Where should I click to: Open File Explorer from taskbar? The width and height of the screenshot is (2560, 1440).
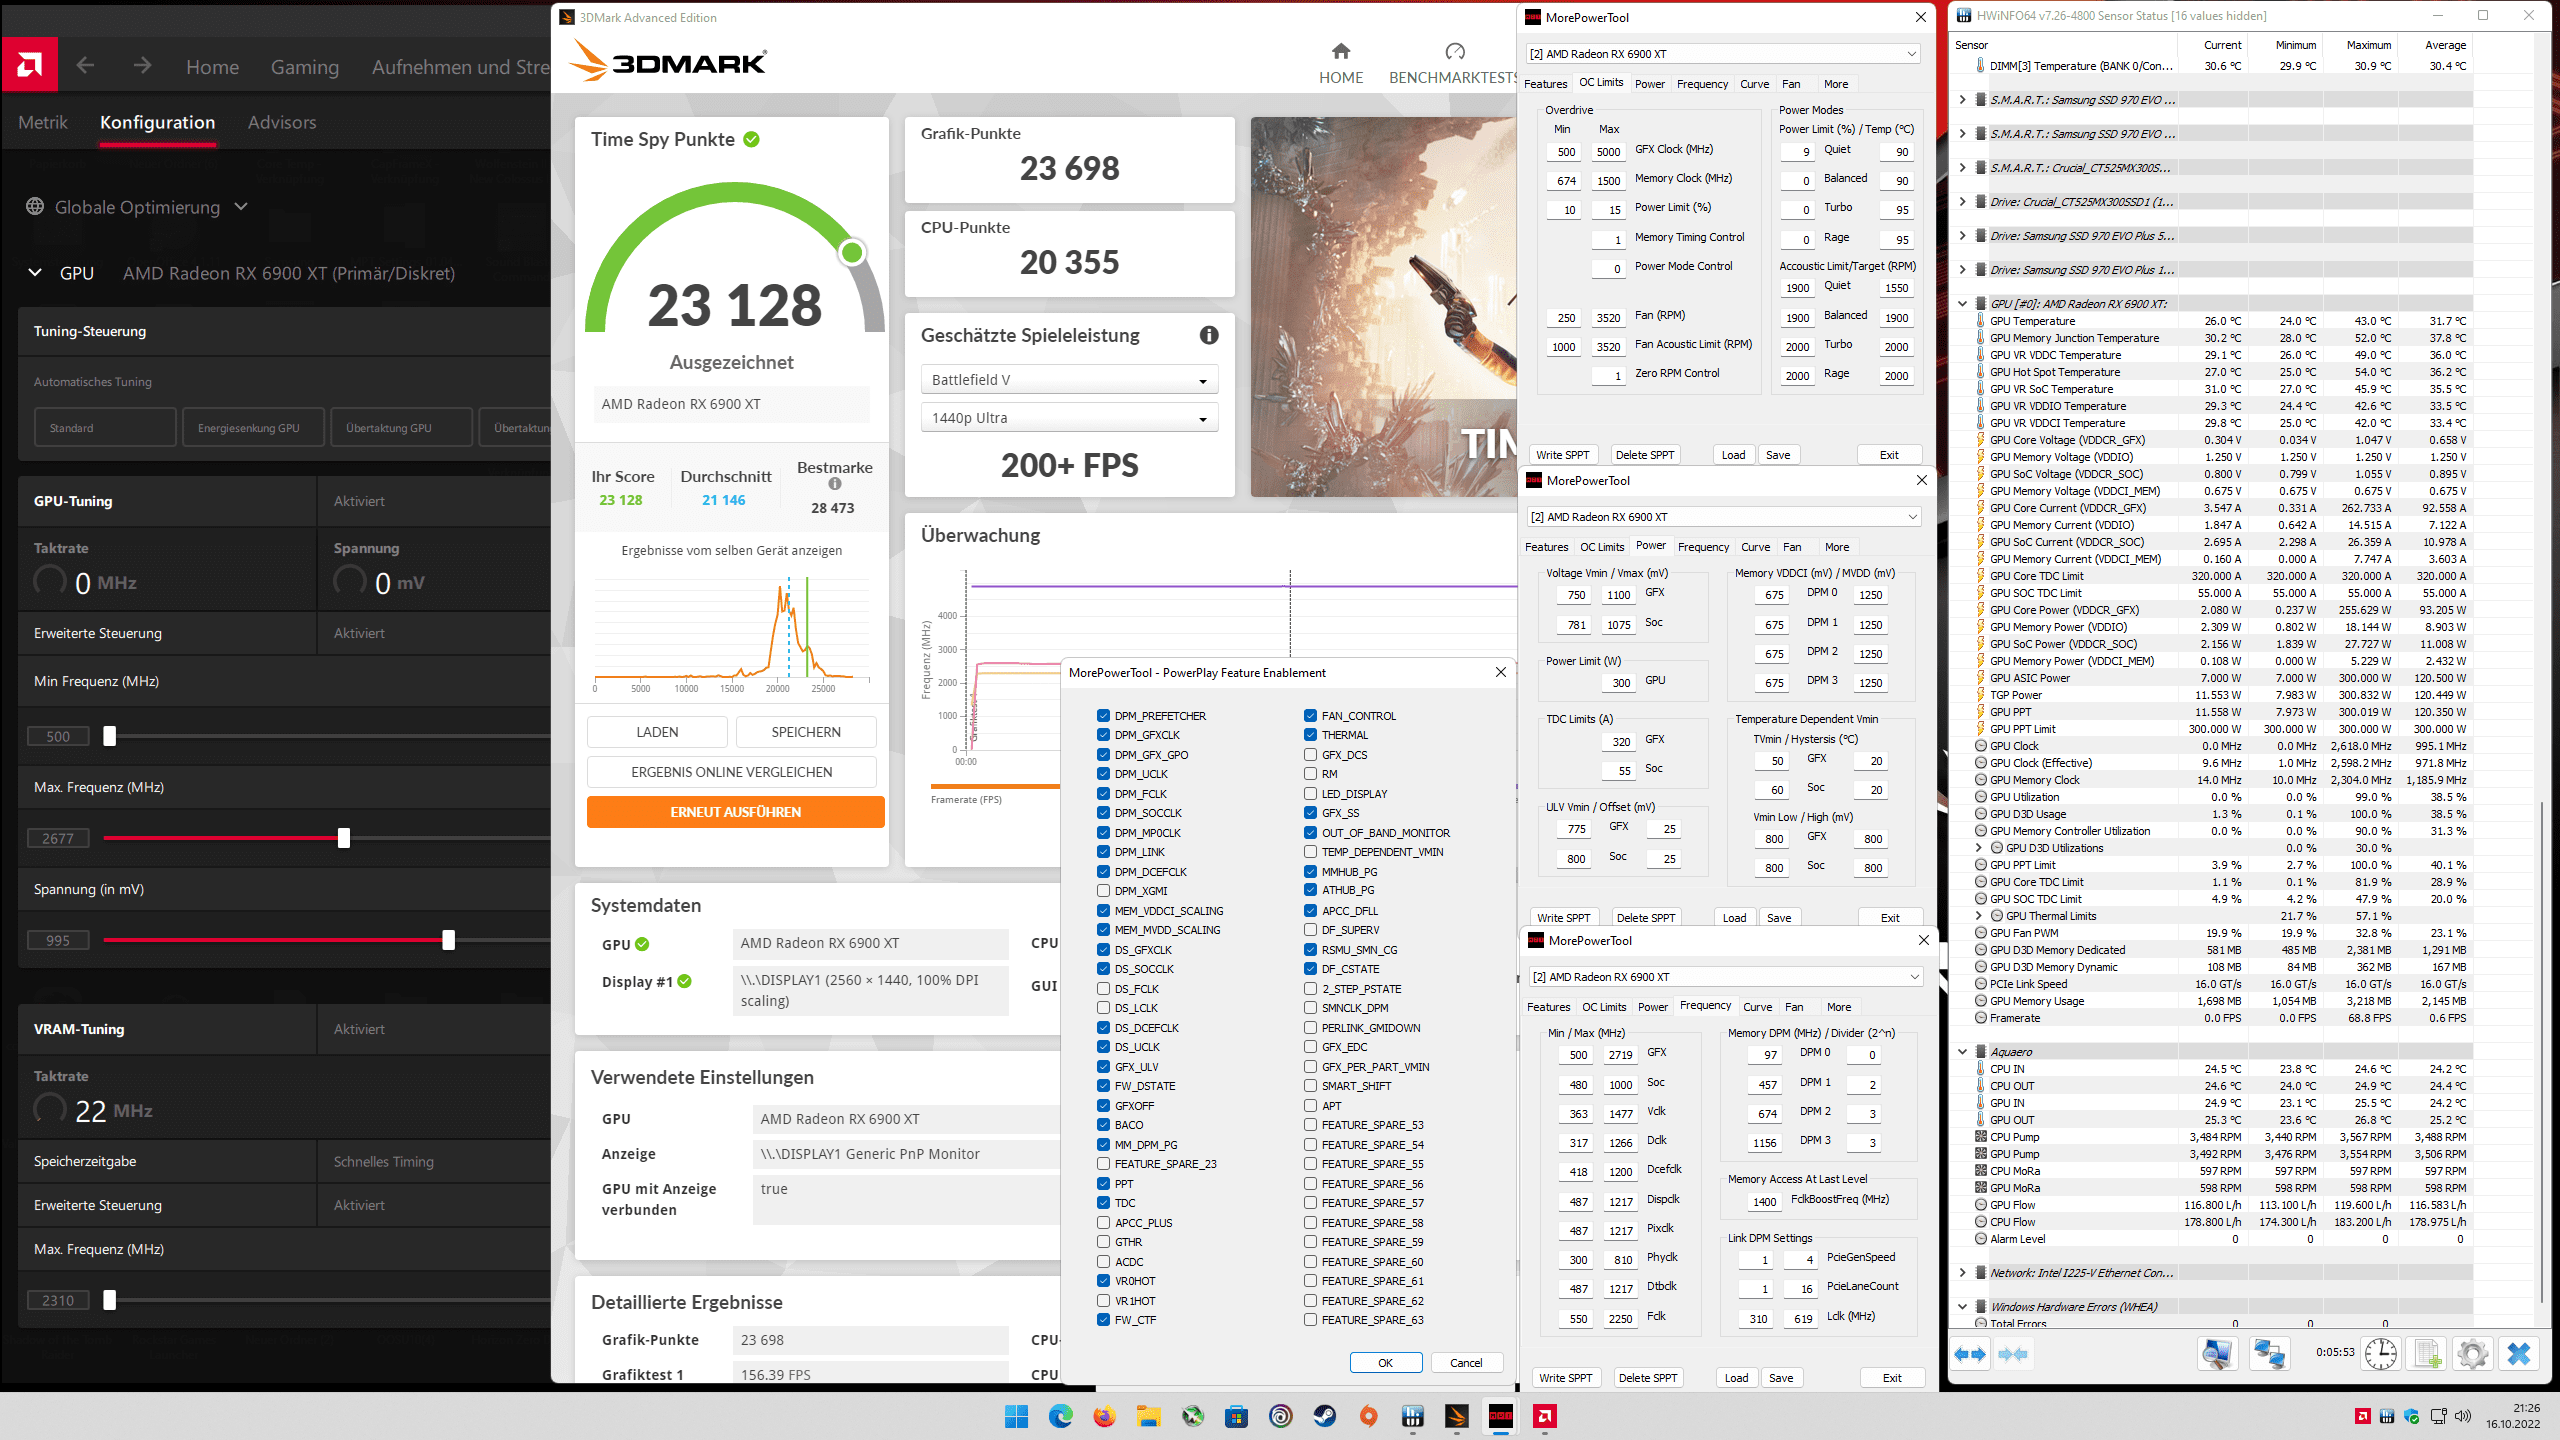(1148, 1416)
